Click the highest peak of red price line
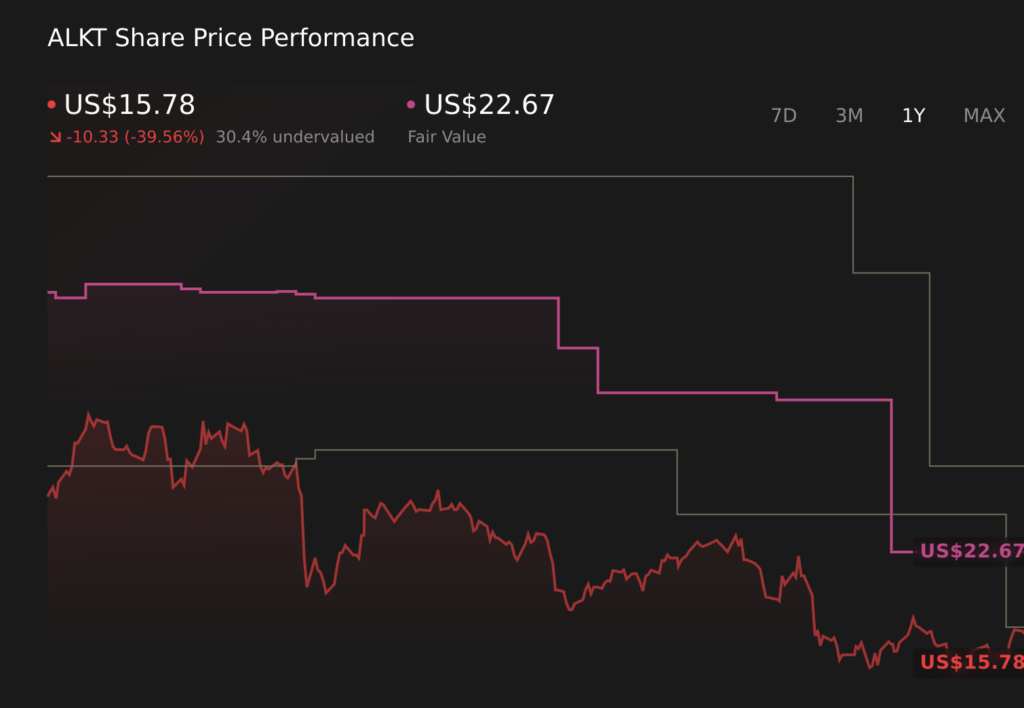This screenshot has width=1024, height=708. [90, 413]
